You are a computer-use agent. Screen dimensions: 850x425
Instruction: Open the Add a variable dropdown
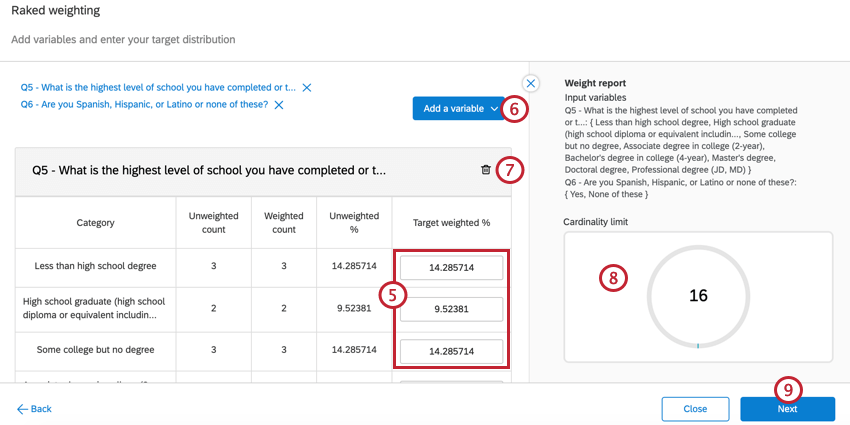(x=460, y=109)
